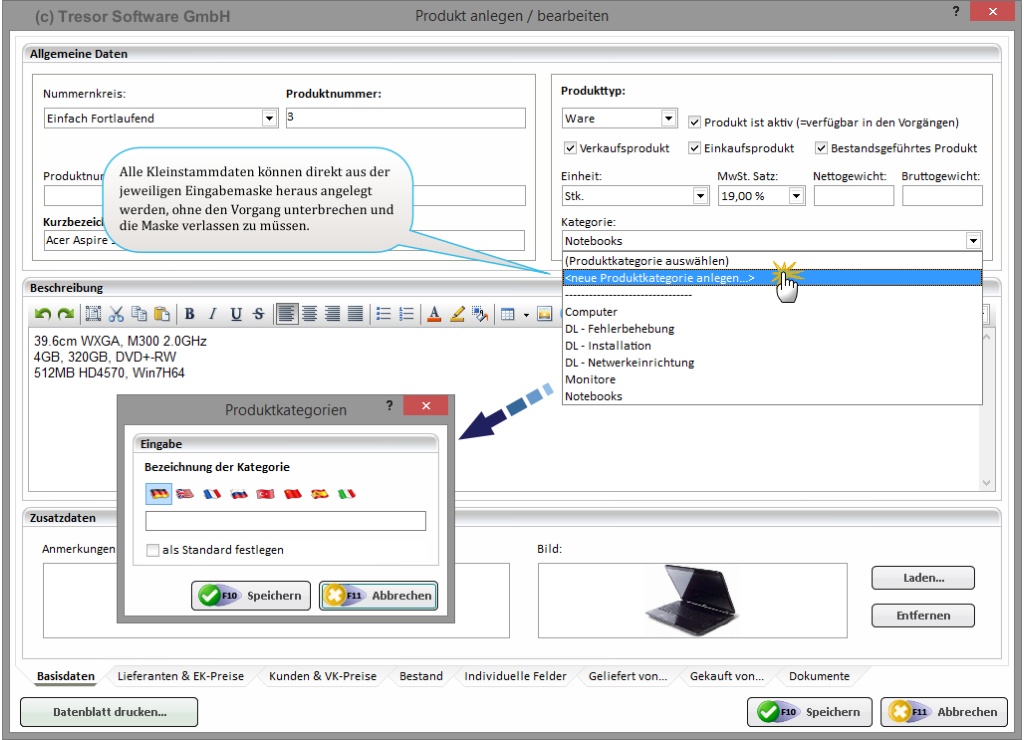Choose the Italian flag language
1024x740 pixels.
(x=347, y=494)
